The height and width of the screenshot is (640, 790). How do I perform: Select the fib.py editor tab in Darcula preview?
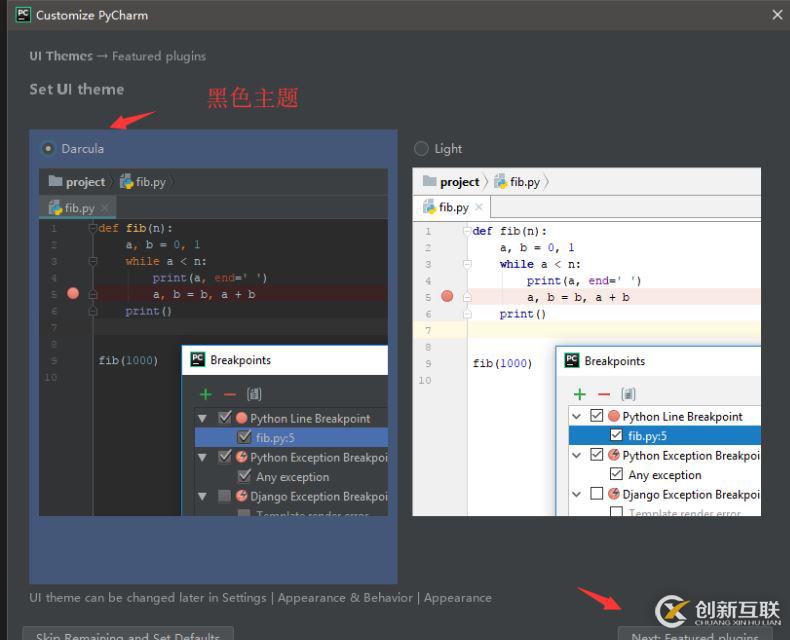tap(78, 208)
